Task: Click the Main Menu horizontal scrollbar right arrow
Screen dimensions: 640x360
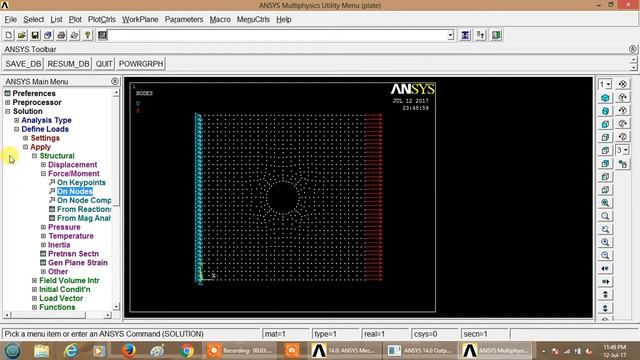Action: [x=107, y=315]
